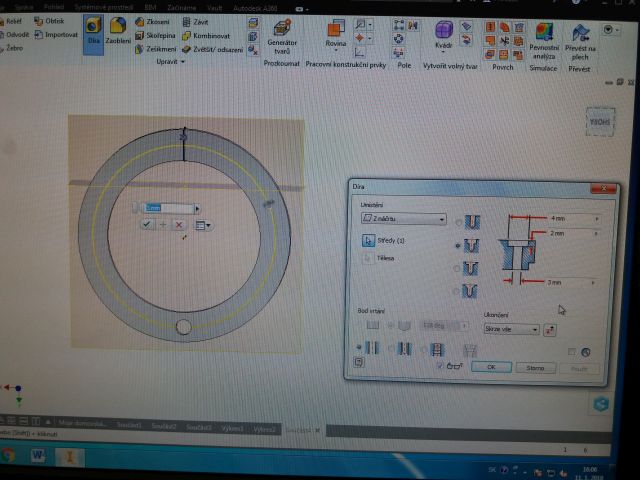640x480 pixels.
Task: Confirm with green checkmark in mini toolbar
Action: point(147,226)
